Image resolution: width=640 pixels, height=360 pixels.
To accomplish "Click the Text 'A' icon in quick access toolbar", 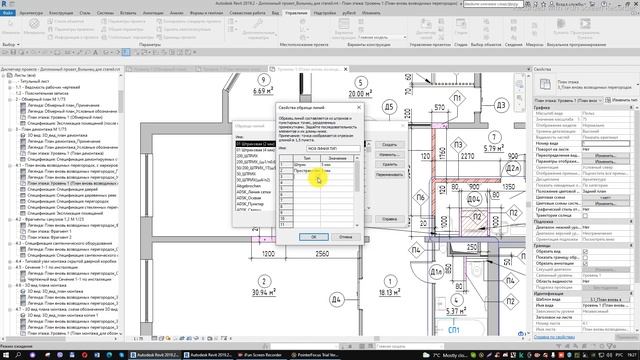I will point(96,52).
